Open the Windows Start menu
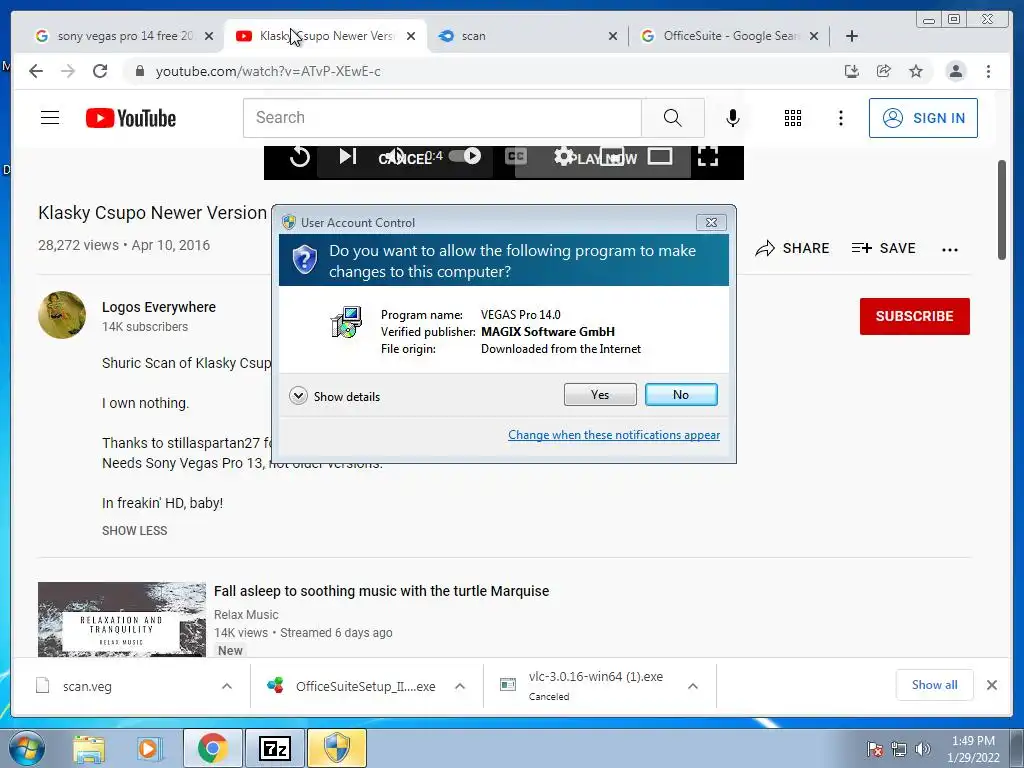 (27, 748)
